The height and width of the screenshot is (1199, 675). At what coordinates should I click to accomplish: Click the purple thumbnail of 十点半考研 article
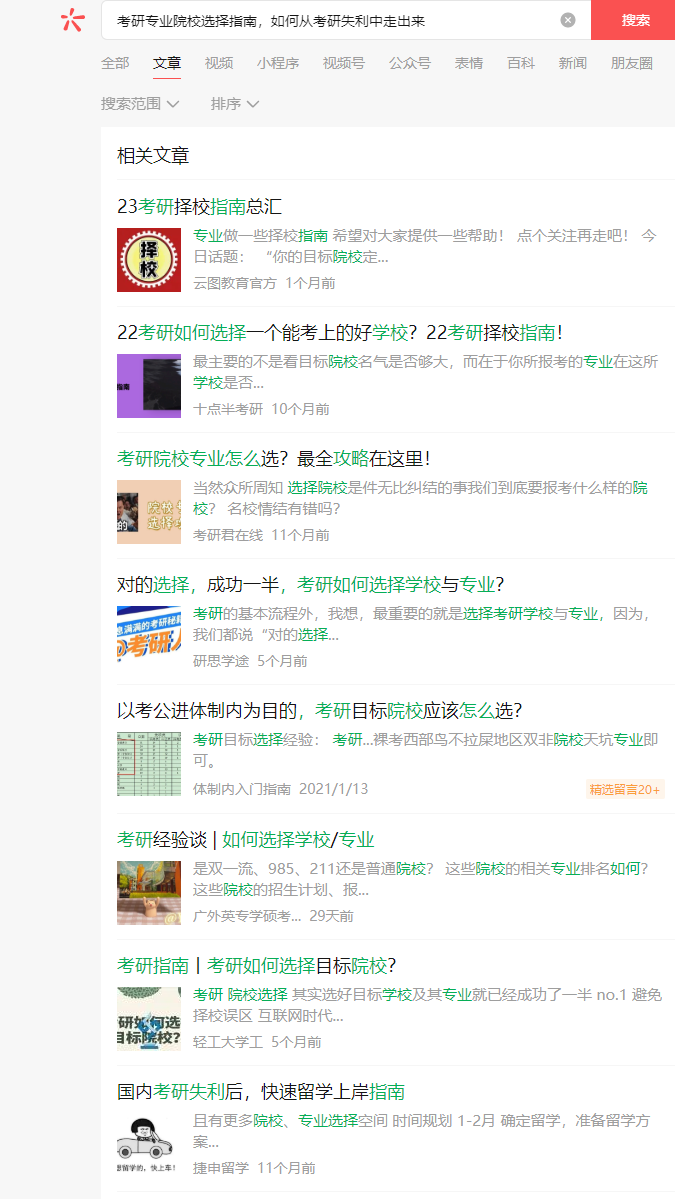click(149, 386)
